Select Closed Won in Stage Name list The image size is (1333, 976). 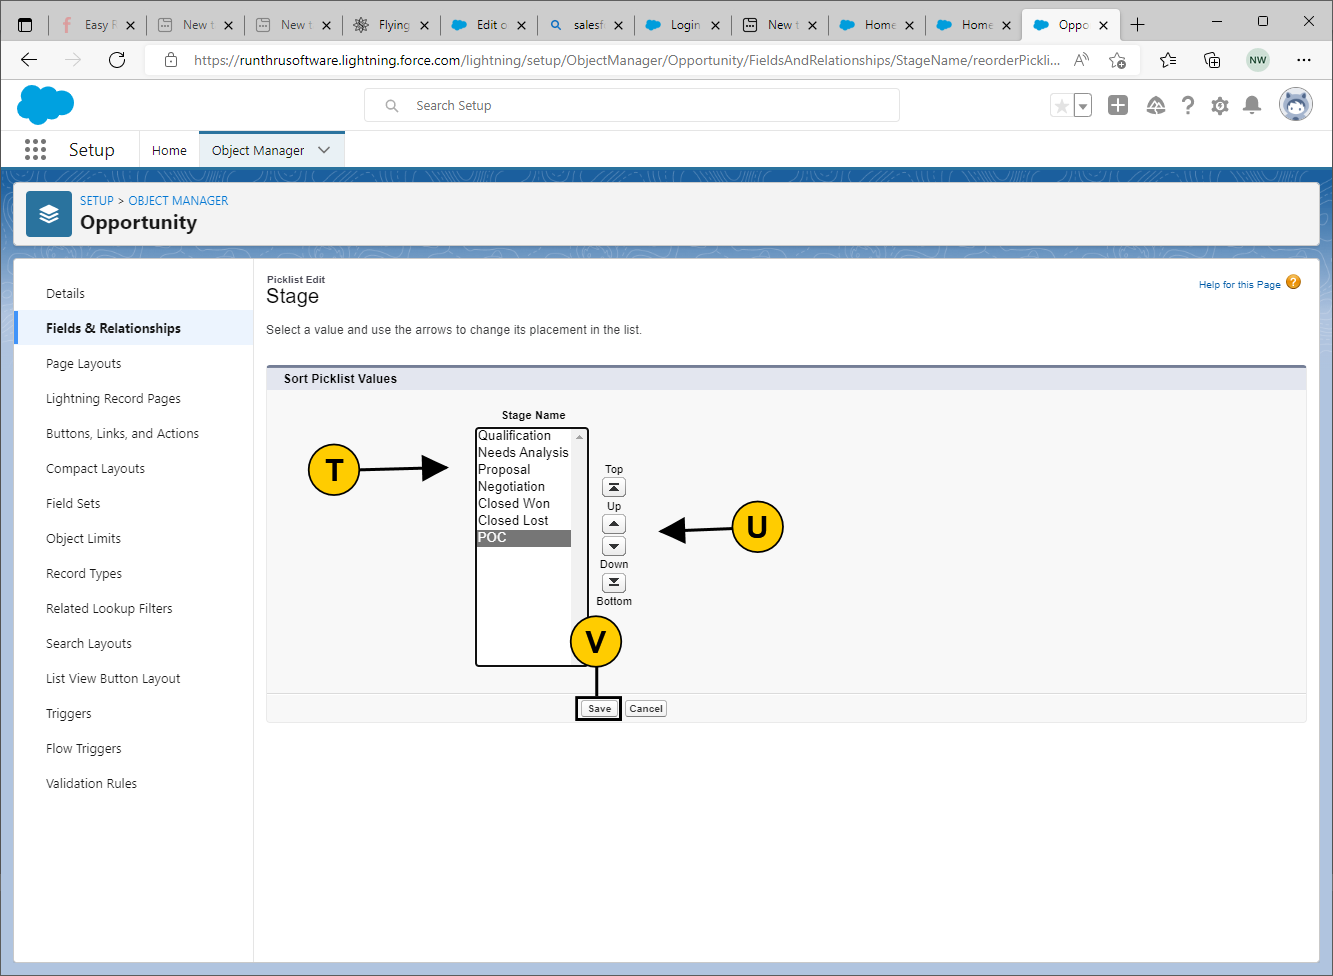coord(514,504)
